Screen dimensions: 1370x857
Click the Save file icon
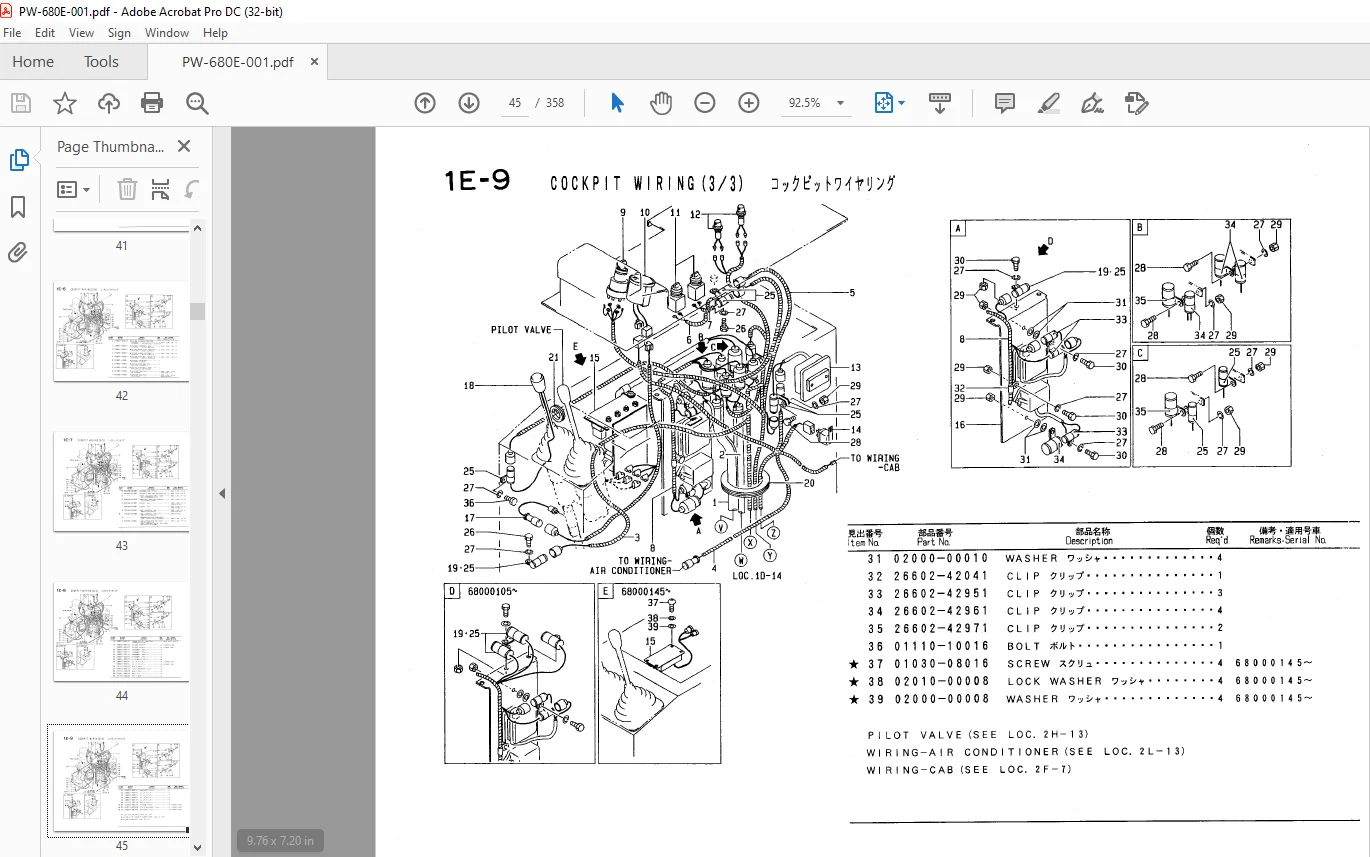21,103
